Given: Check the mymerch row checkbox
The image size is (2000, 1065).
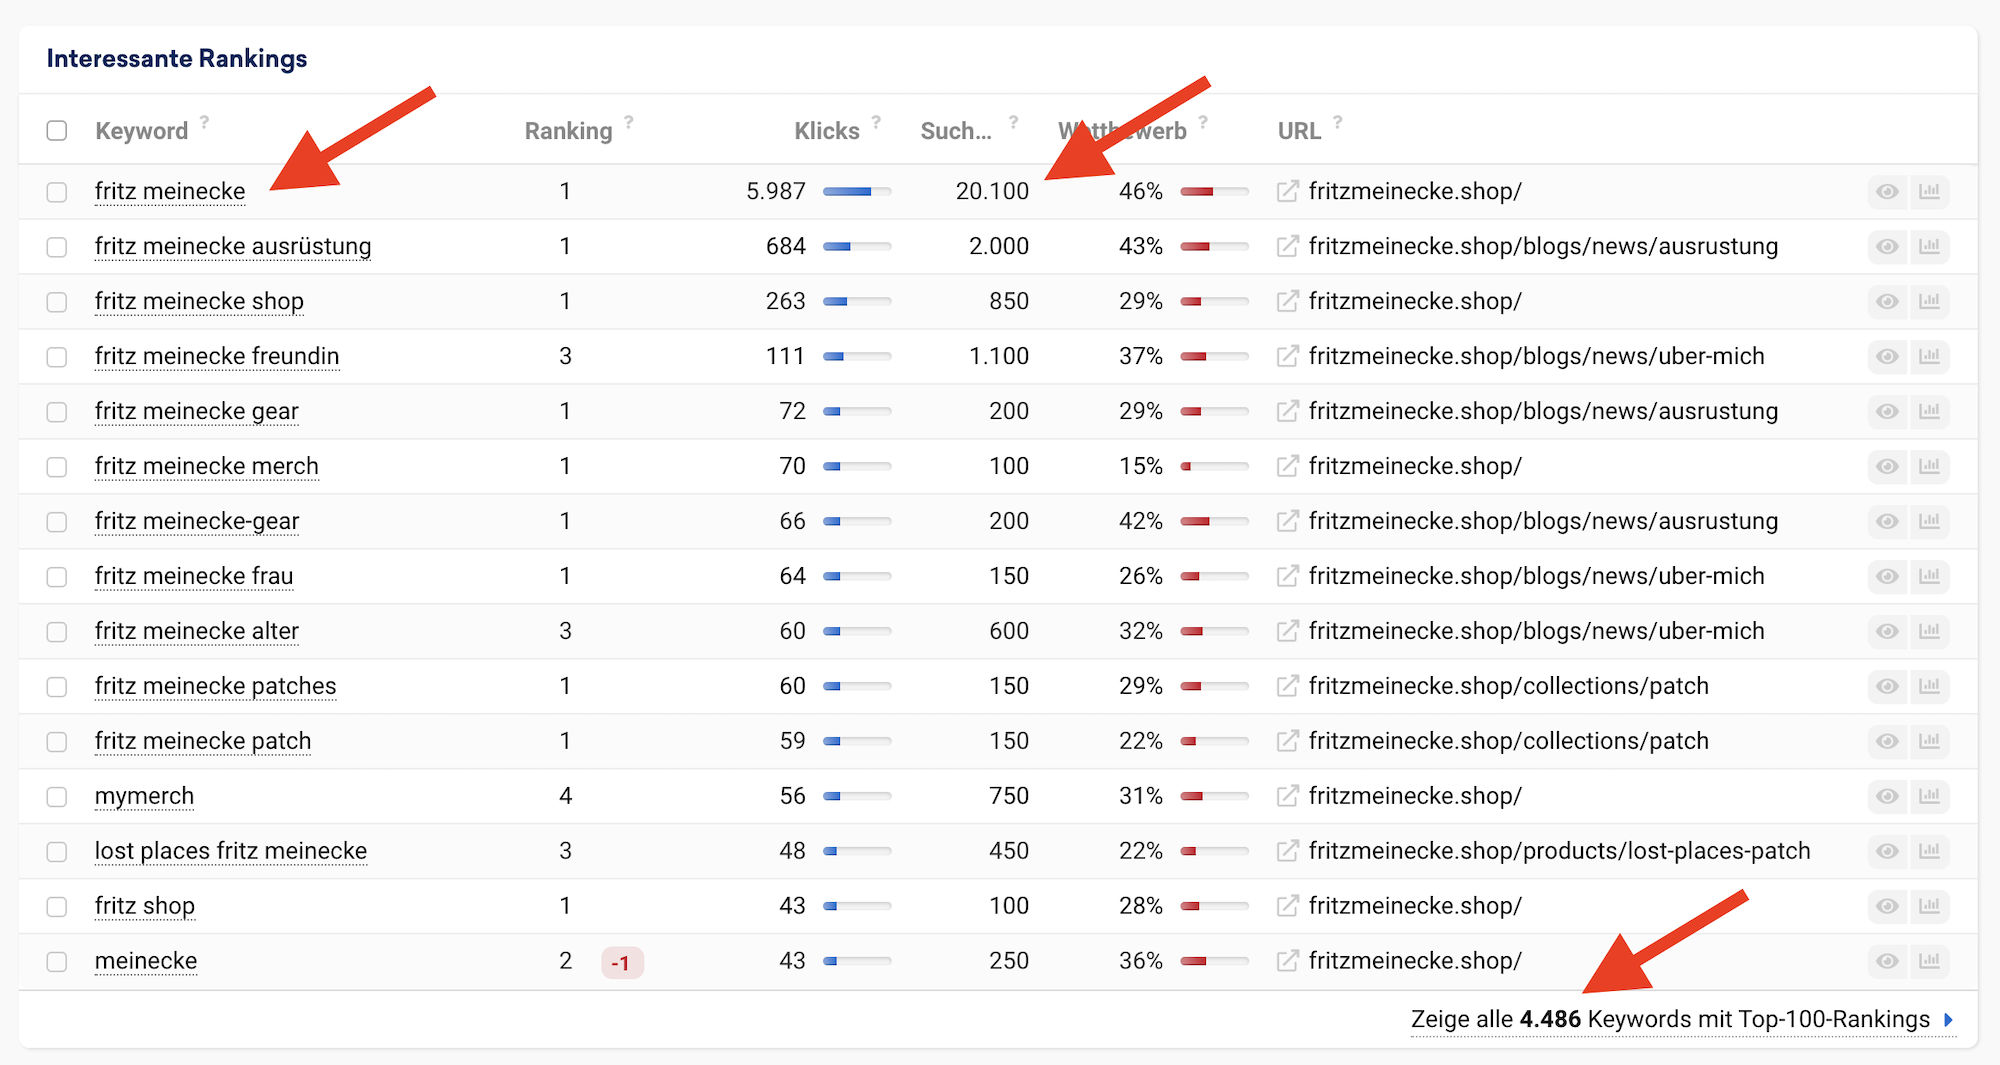Looking at the screenshot, I should click(x=57, y=797).
